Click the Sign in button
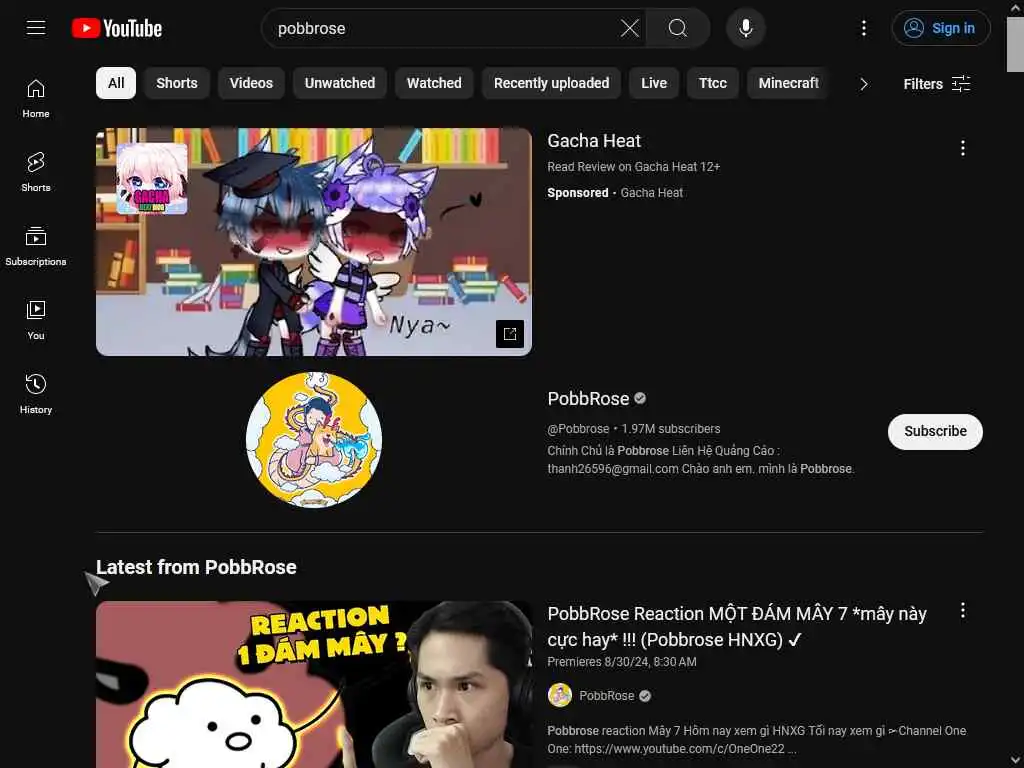 click(940, 28)
